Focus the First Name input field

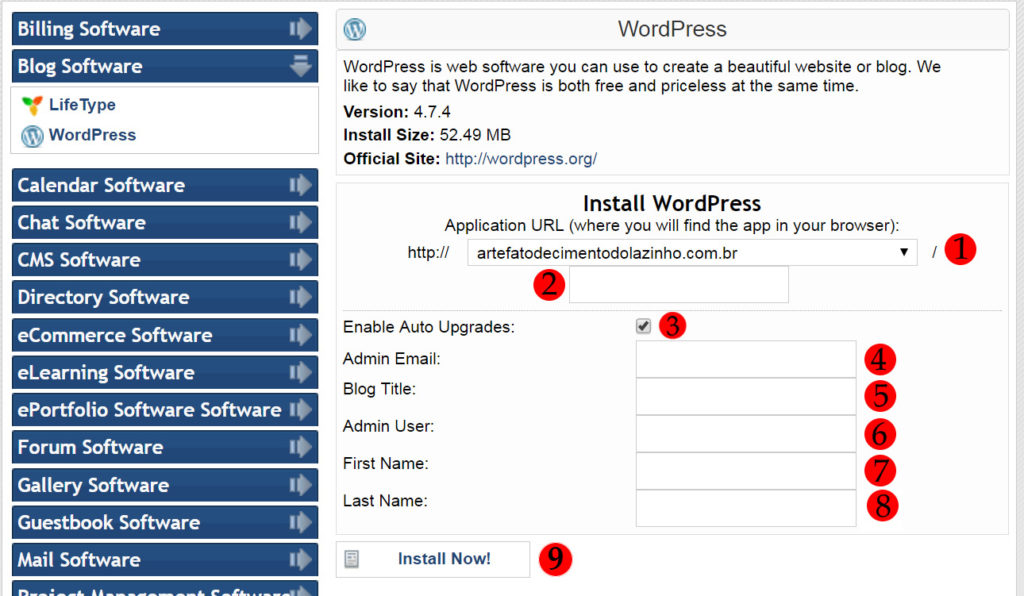pos(746,471)
